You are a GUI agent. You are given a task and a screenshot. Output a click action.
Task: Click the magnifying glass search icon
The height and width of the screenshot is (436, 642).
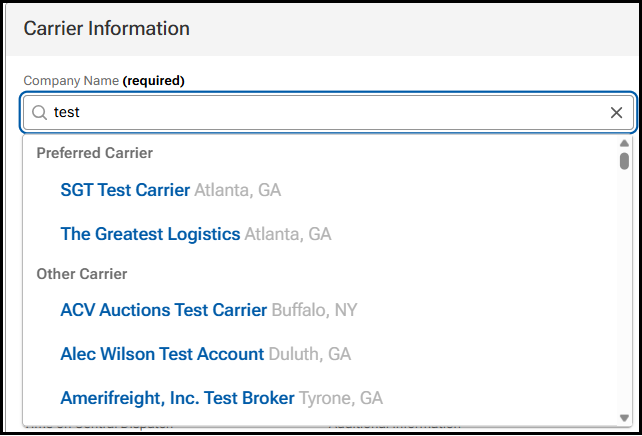(x=39, y=113)
